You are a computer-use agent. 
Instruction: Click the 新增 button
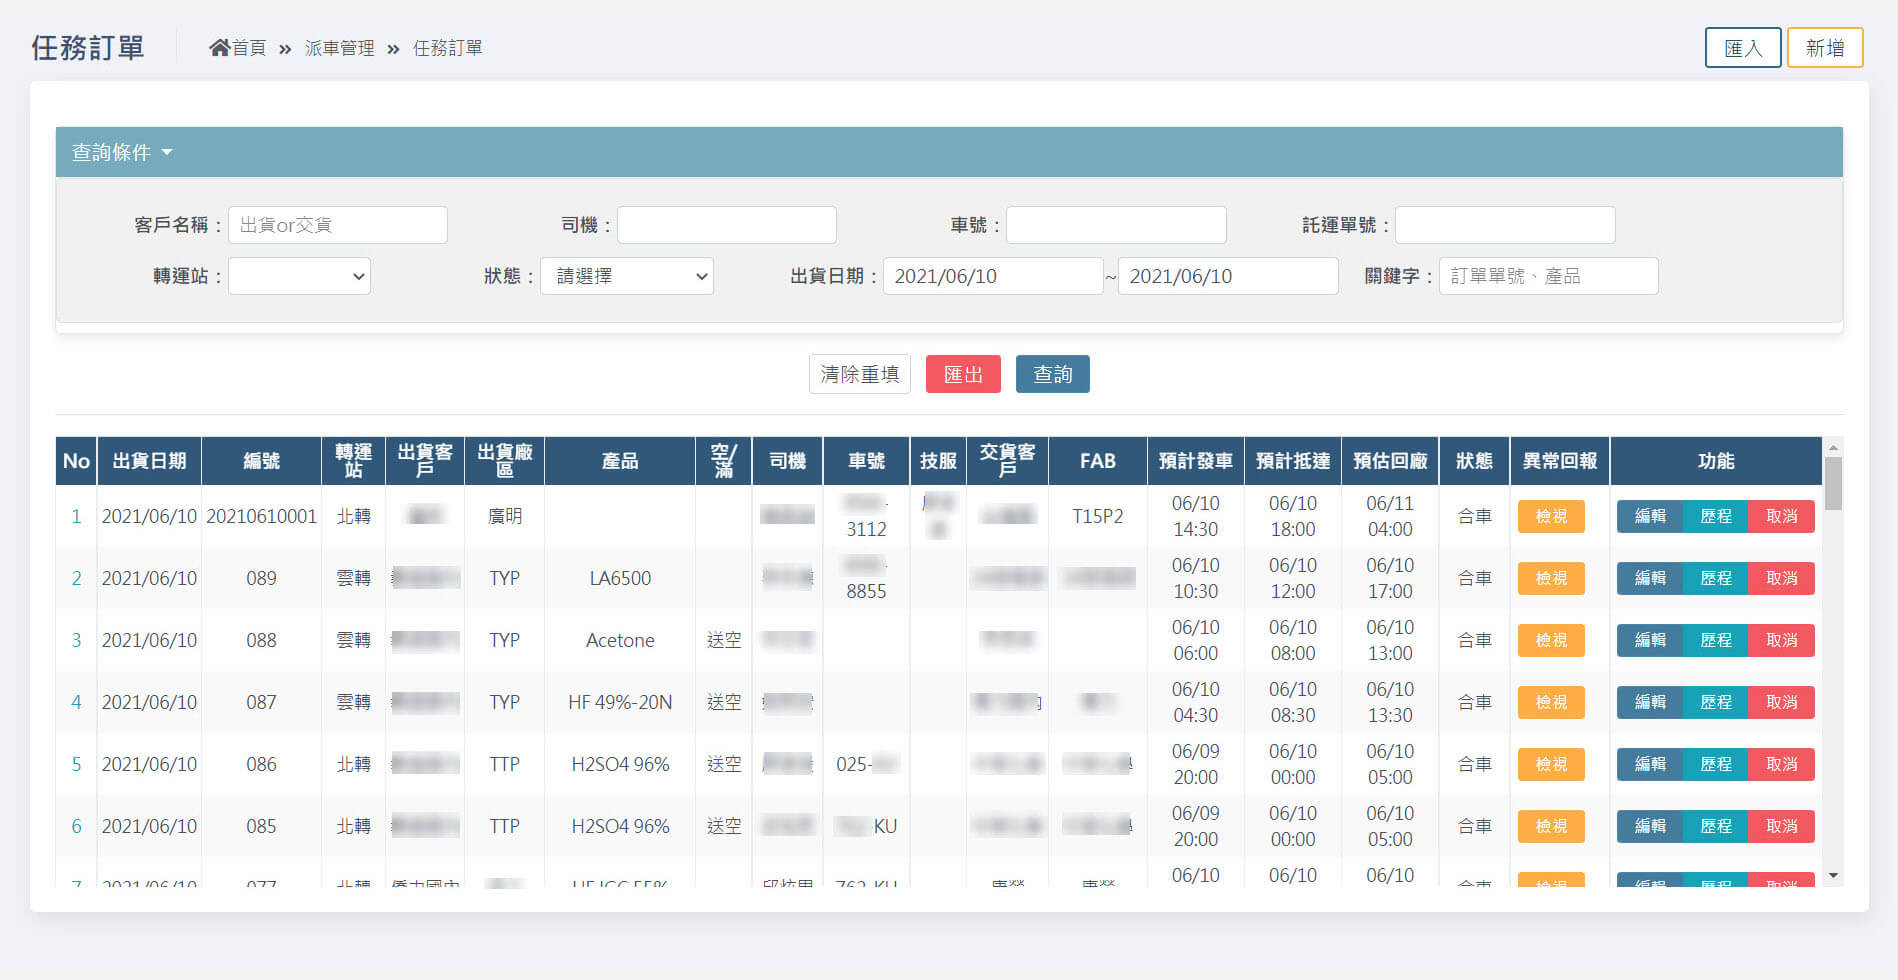tap(1824, 48)
